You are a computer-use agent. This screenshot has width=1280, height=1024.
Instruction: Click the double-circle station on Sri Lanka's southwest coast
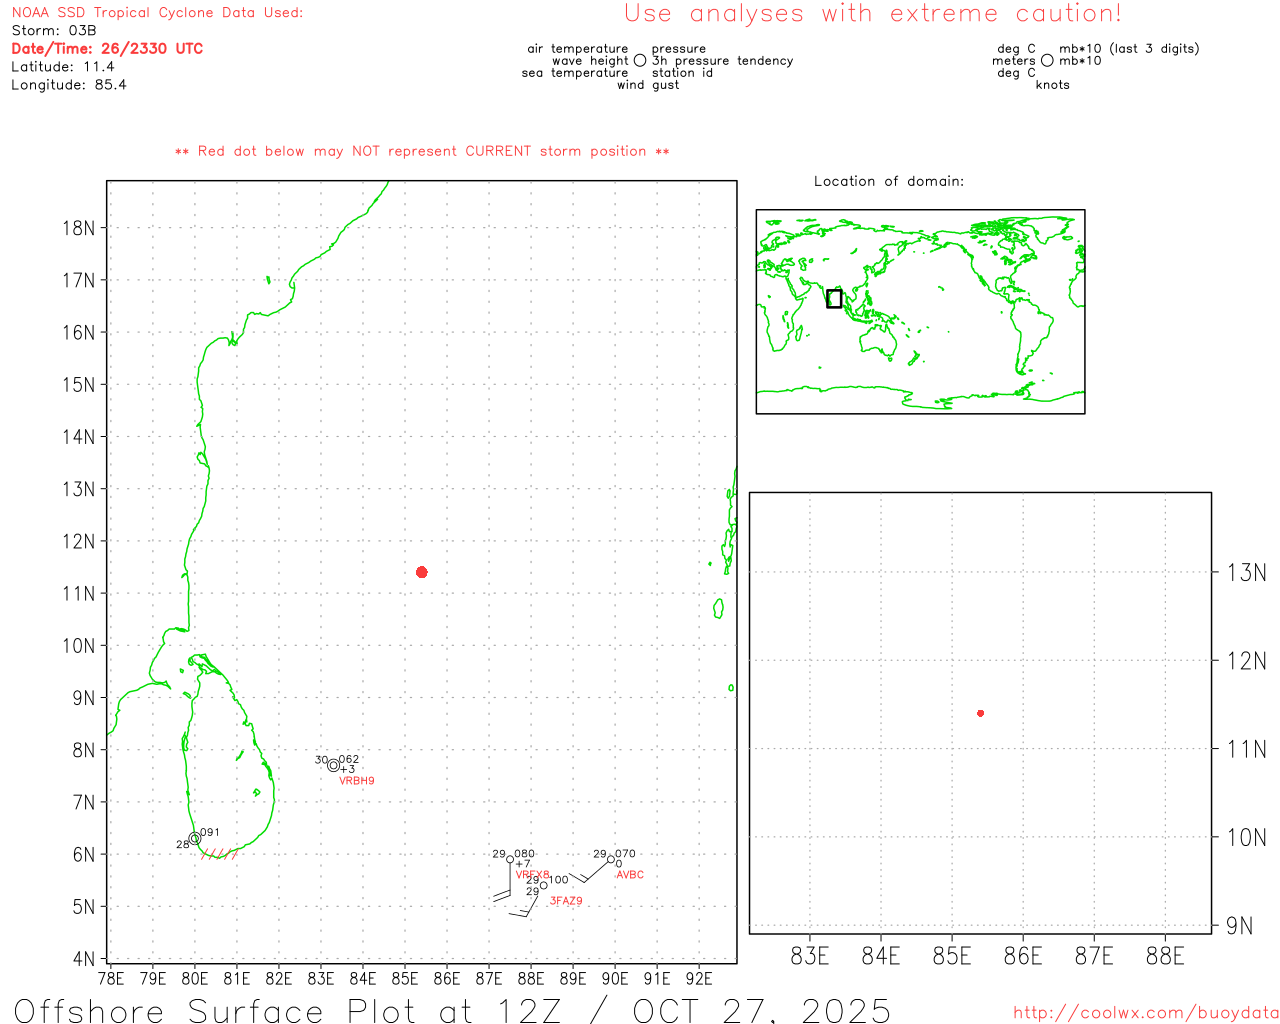coord(195,839)
